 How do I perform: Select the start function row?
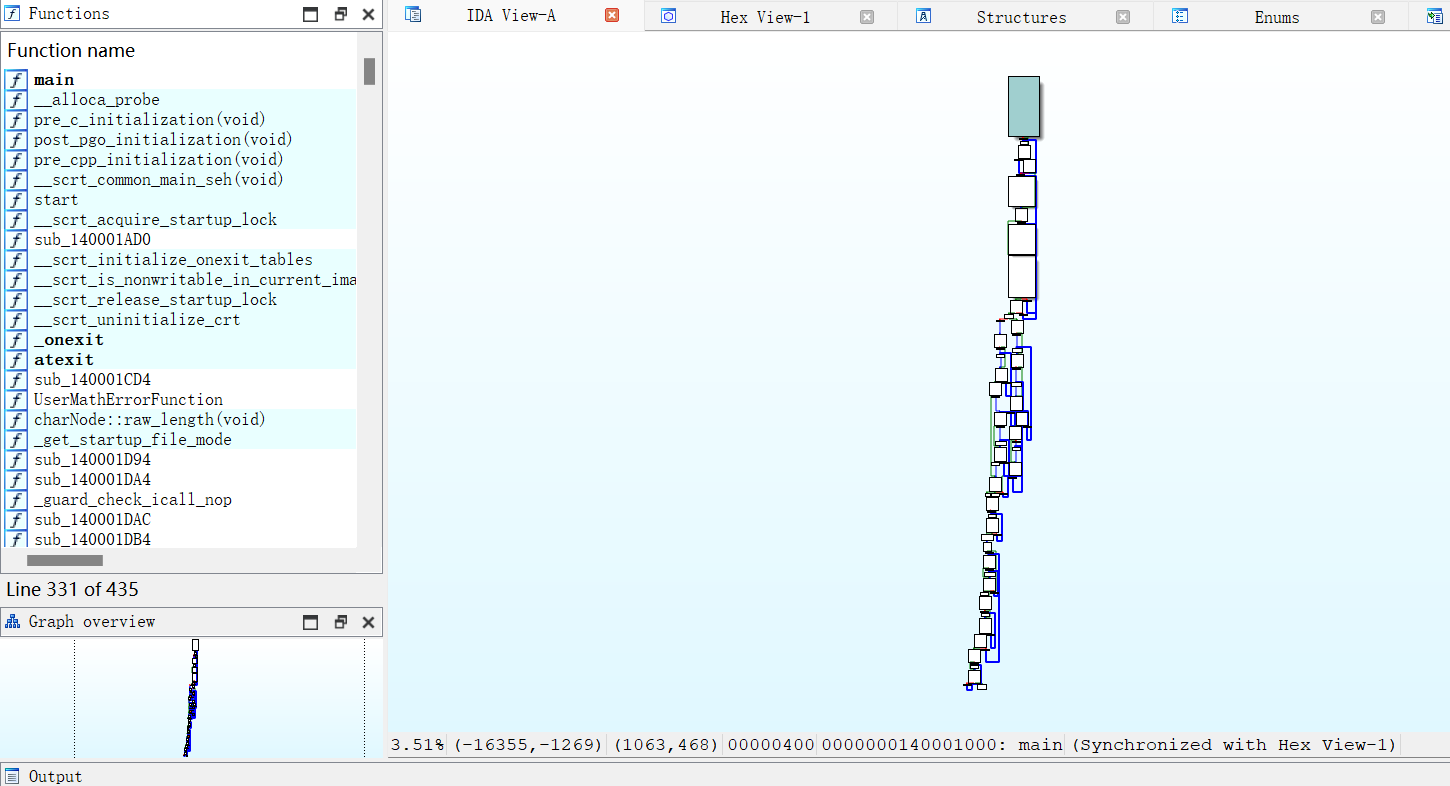point(180,200)
